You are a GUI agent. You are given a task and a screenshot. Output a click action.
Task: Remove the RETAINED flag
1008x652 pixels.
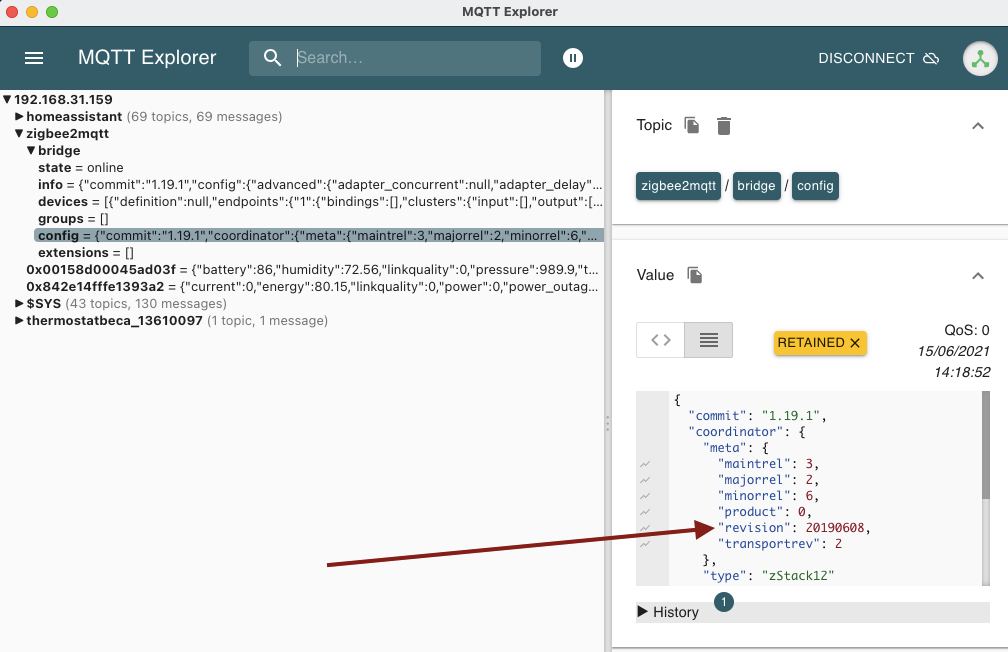(855, 343)
